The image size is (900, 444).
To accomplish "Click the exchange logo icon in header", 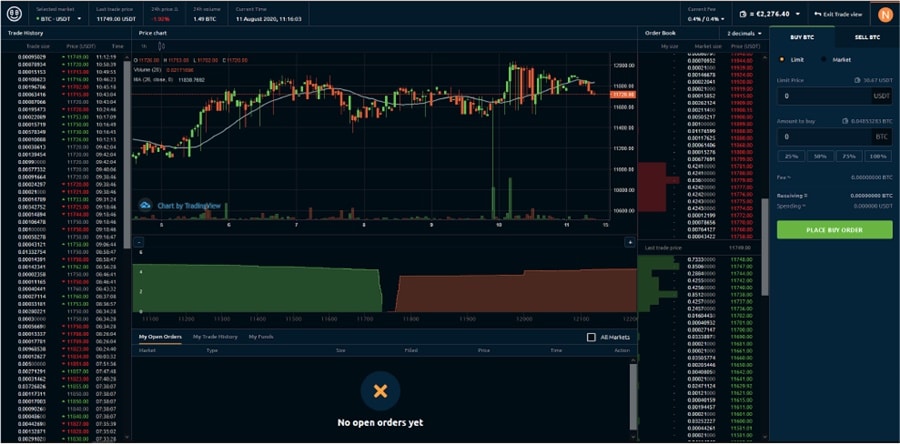I will [14, 14].
